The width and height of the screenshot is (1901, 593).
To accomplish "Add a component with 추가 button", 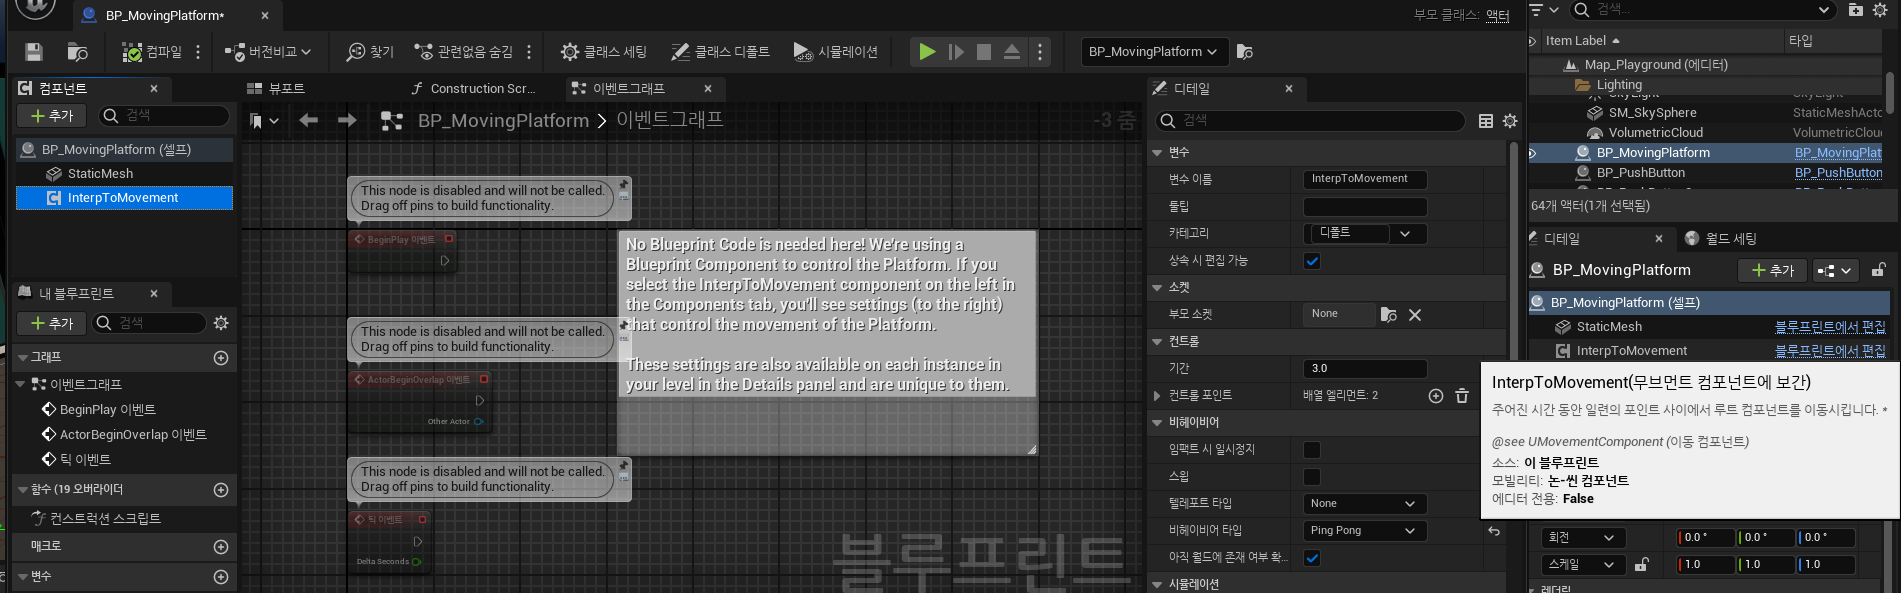I will click(52, 116).
